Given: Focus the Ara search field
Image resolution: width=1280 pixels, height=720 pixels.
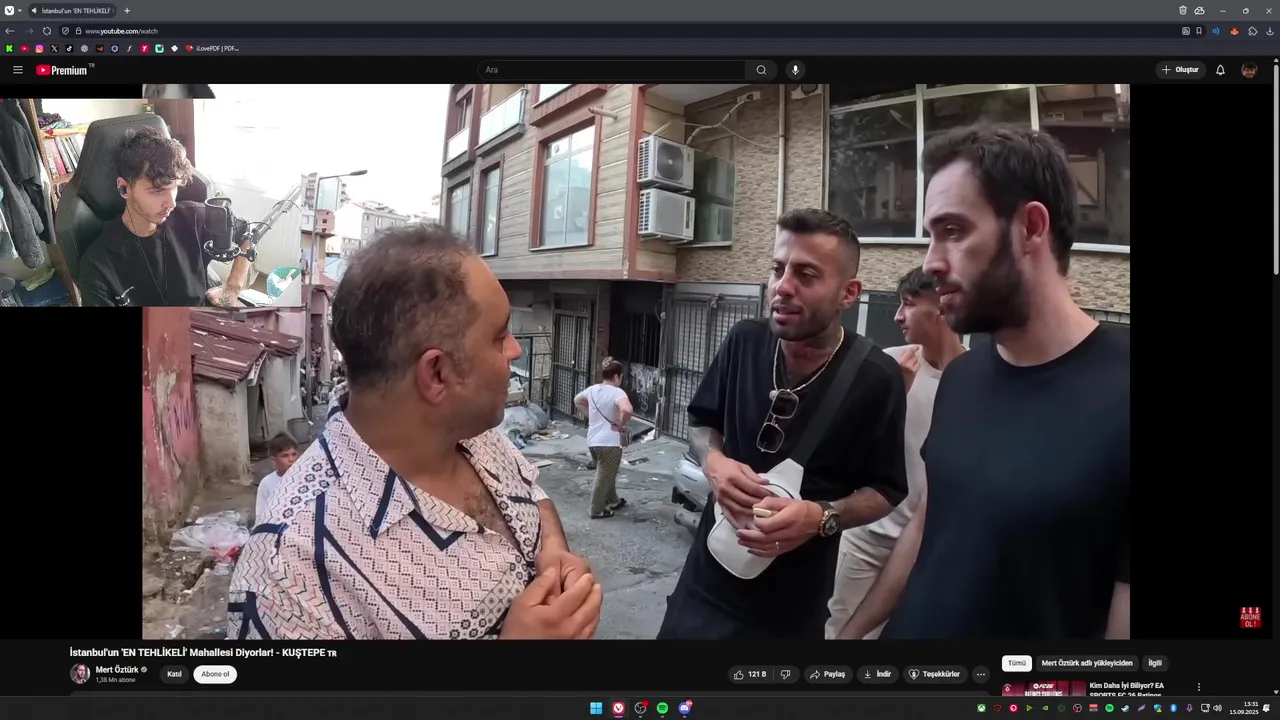Looking at the screenshot, I should (612, 70).
